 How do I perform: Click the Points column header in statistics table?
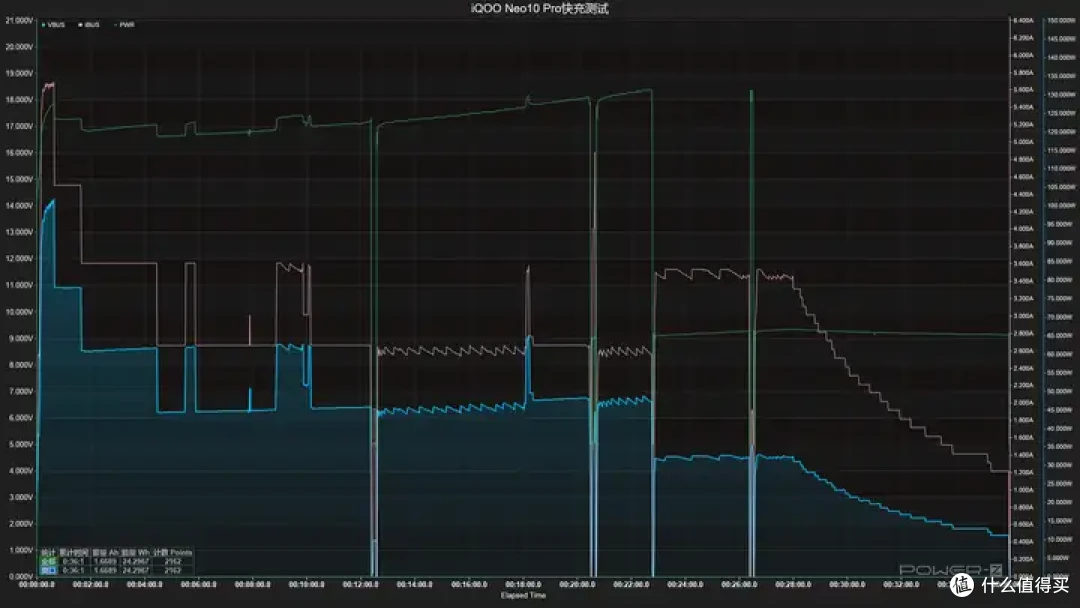[x=173, y=553]
